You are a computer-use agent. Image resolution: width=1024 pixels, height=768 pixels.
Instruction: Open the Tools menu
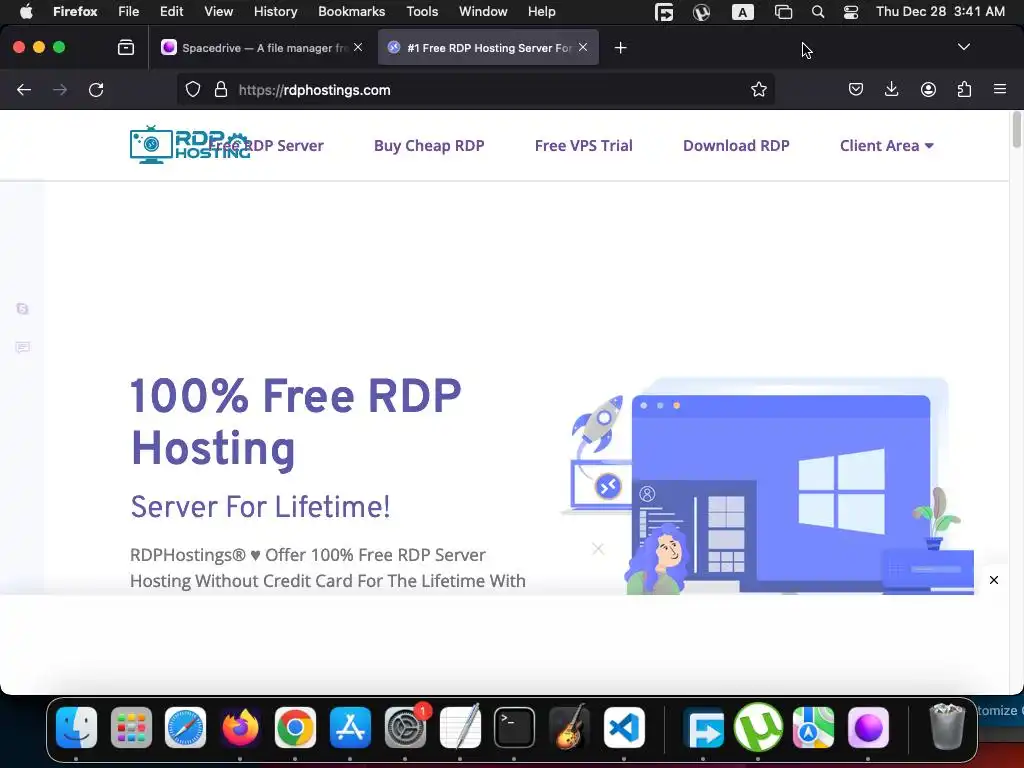[422, 12]
